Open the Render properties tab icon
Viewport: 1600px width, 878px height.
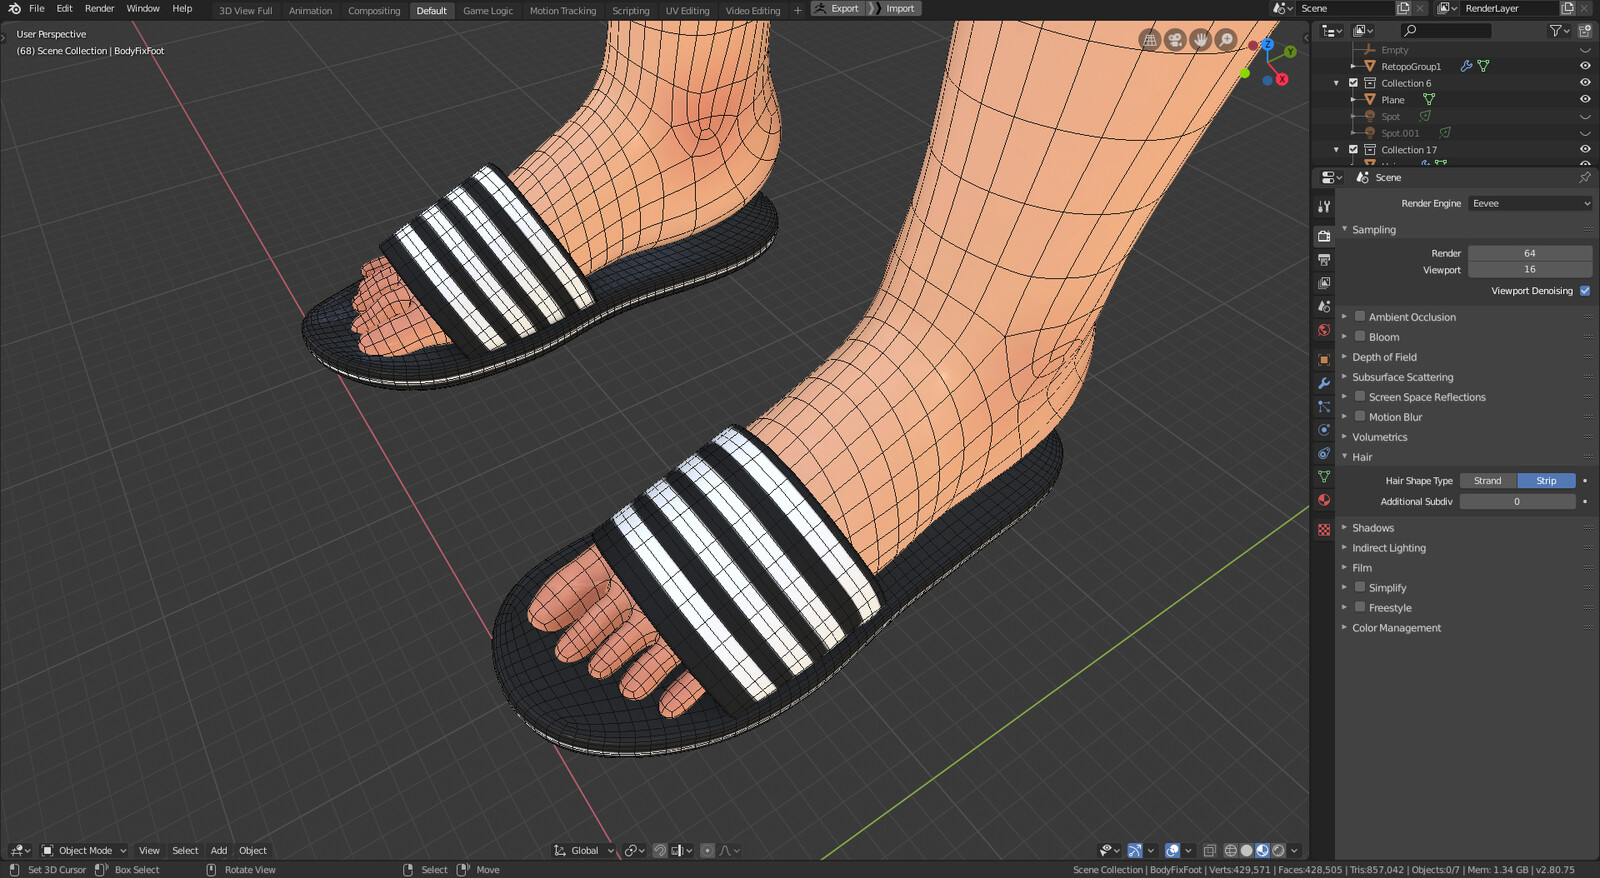(1323, 236)
